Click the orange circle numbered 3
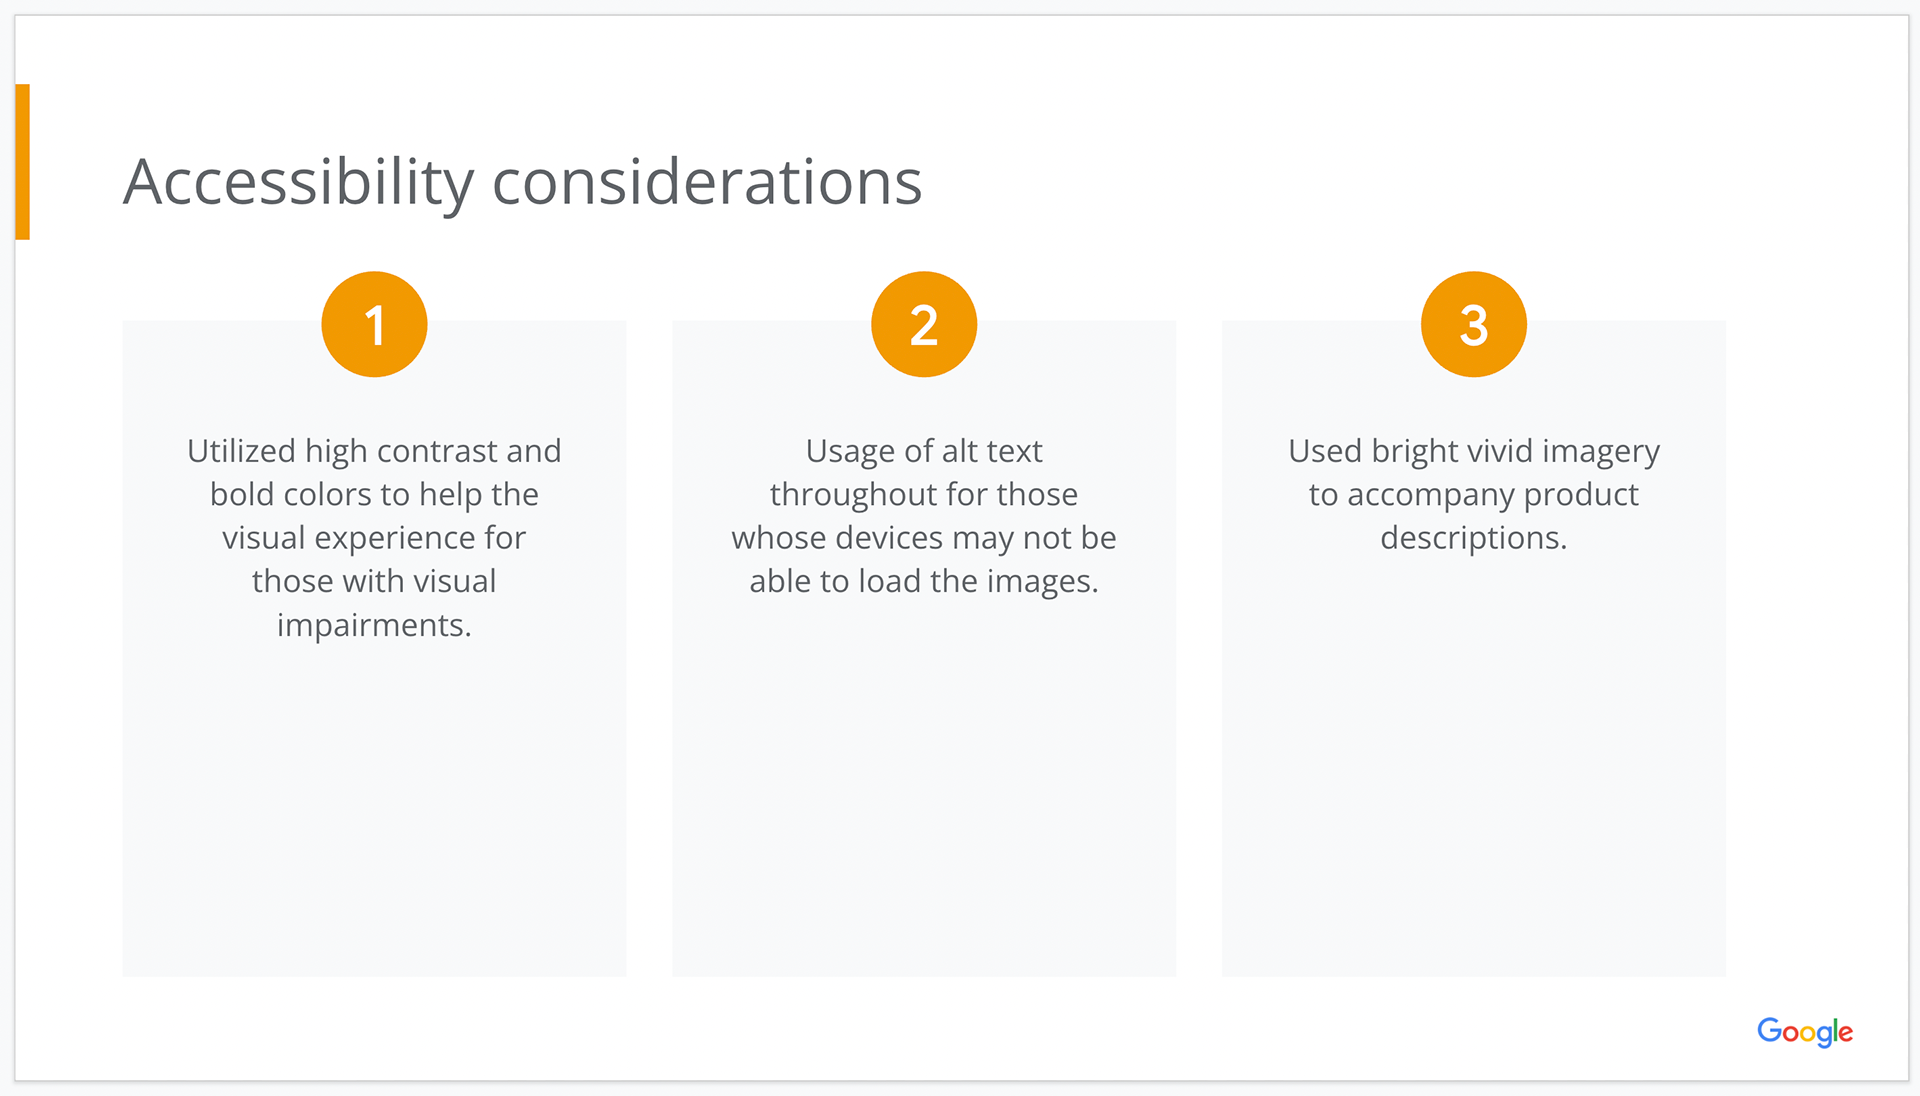Viewport: 1920px width, 1096px height. [1474, 324]
